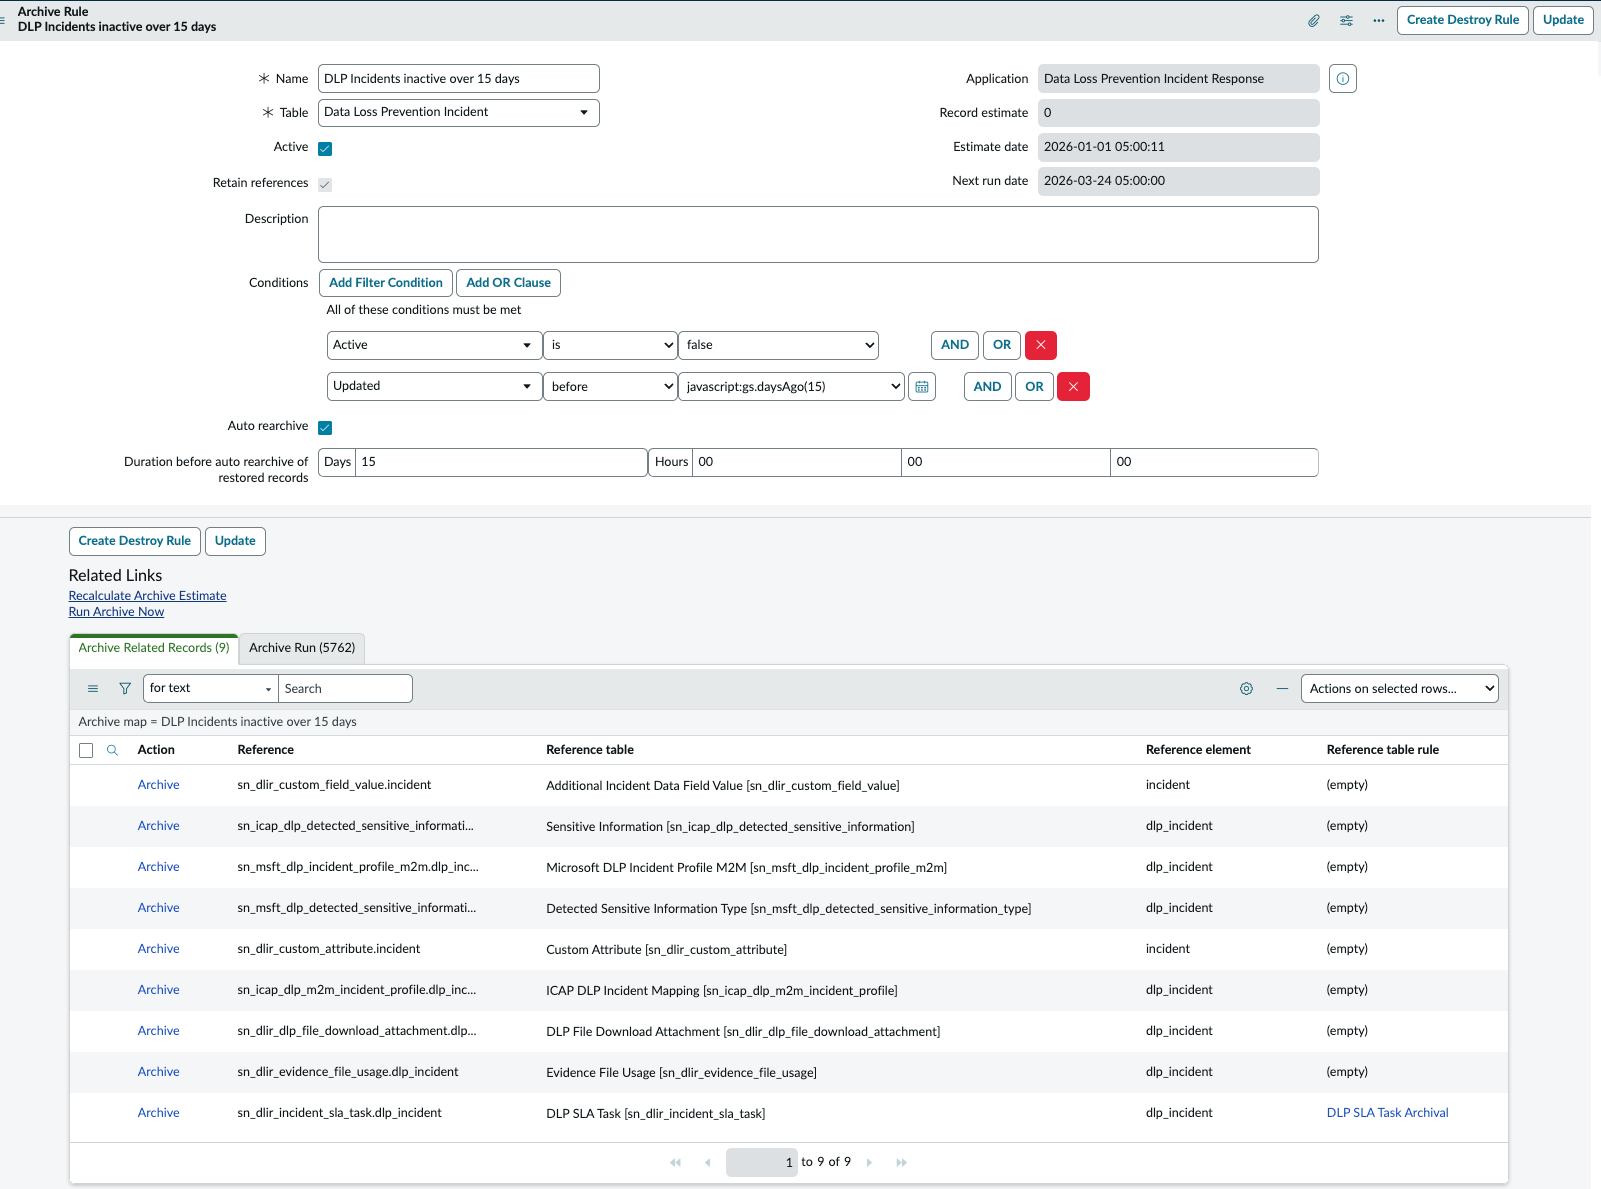The height and width of the screenshot is (1189, 1601).
Task: Sort by Reference table column header
Action: tap(590, 750)
